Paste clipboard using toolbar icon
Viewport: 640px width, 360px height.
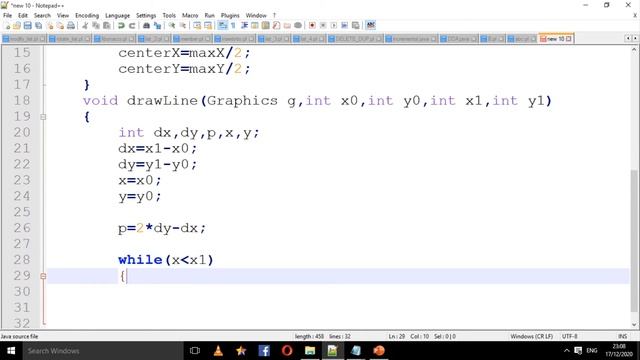click(107, 26)
